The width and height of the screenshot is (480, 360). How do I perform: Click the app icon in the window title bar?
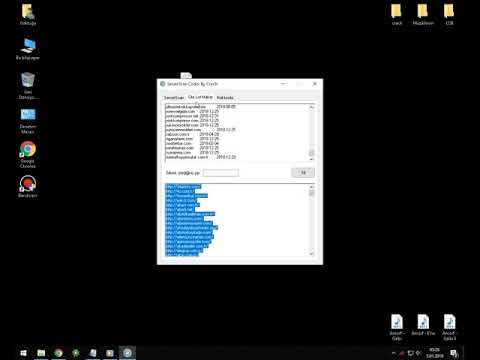click(x=163, y=84)
